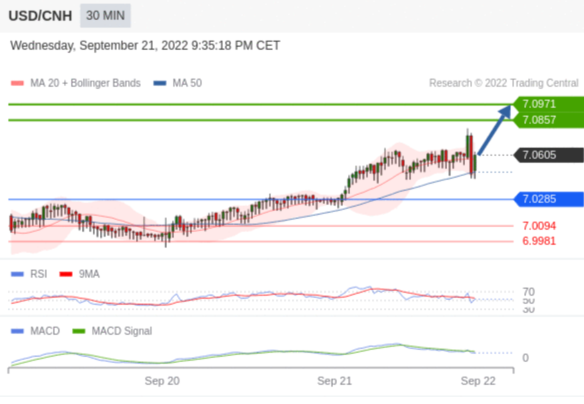Click the blue 7.0285 pivot tag
This screenshot has height=404, width=584.
point(548,199)
